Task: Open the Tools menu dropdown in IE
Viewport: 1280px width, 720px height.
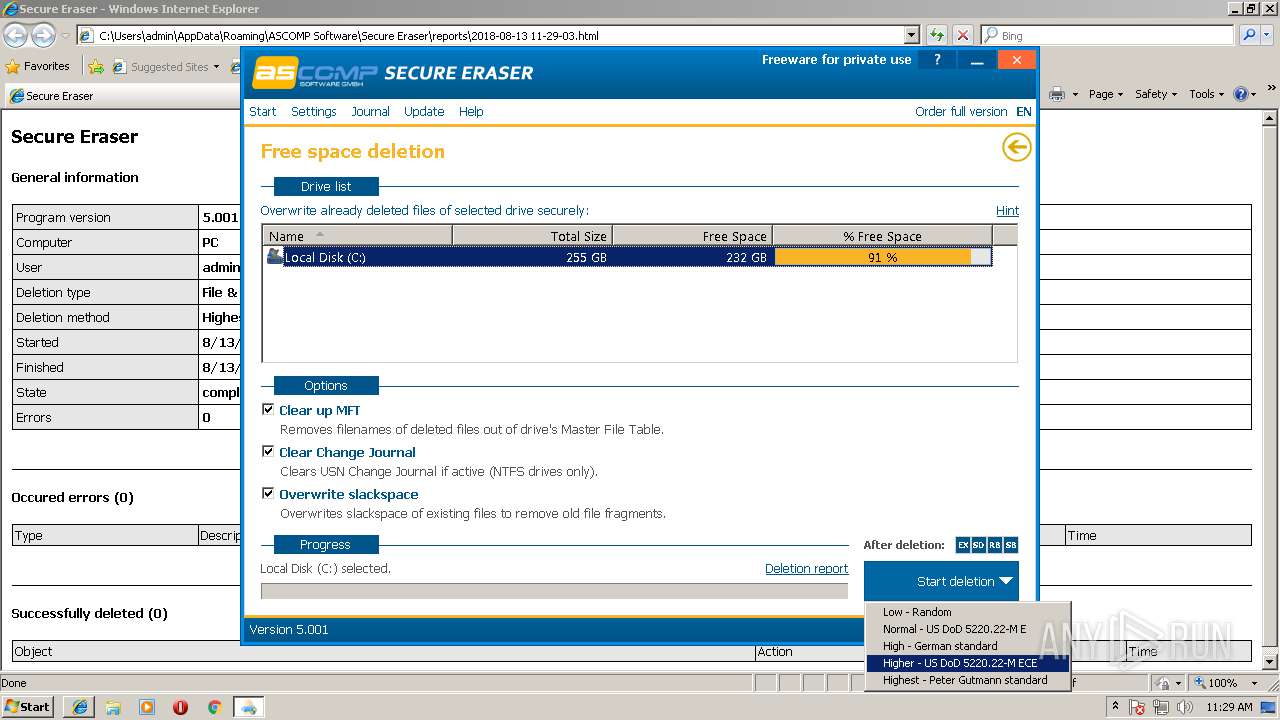Action: pos(1207,94)
